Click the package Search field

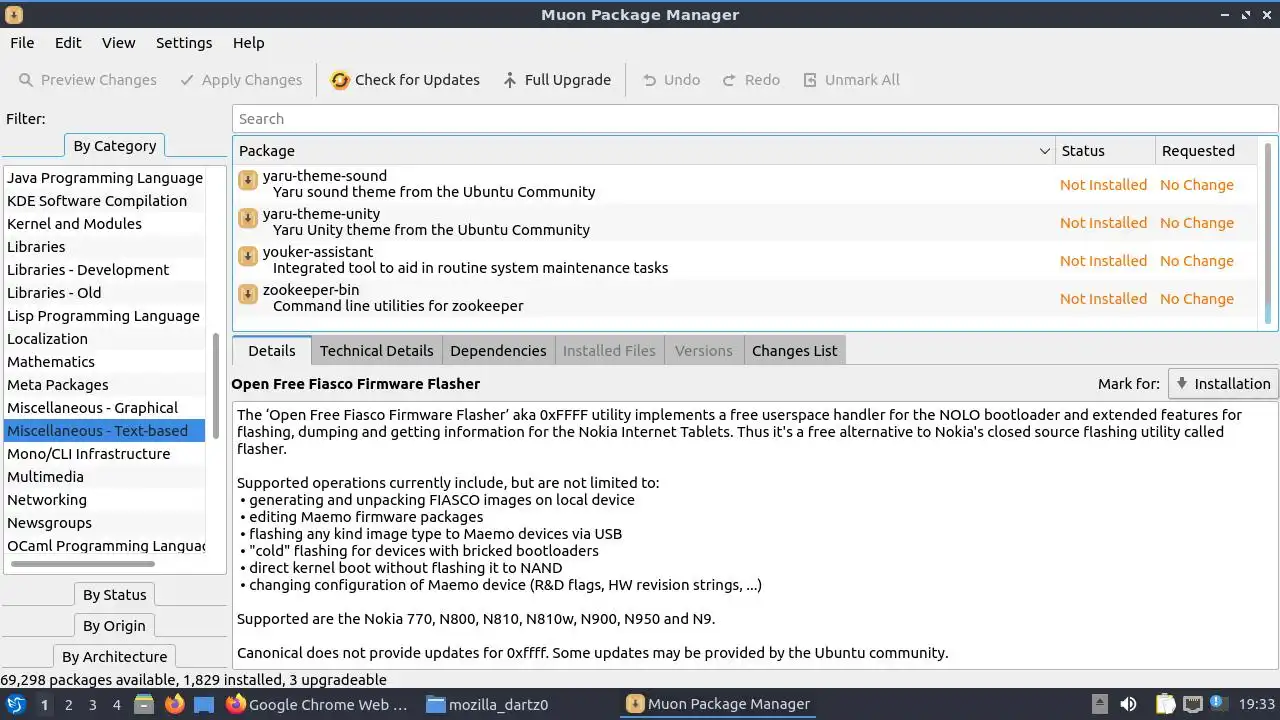pyautogui.click(x=755, y=119)
